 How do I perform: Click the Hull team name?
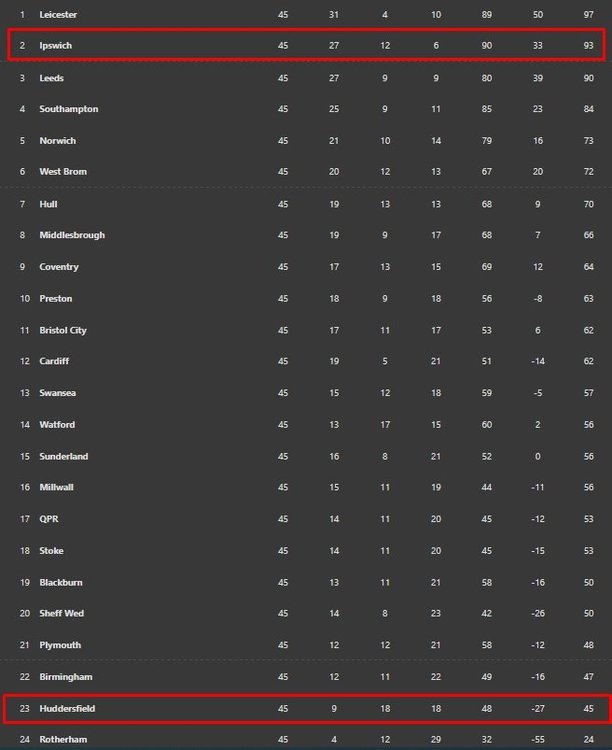point(48,204)
